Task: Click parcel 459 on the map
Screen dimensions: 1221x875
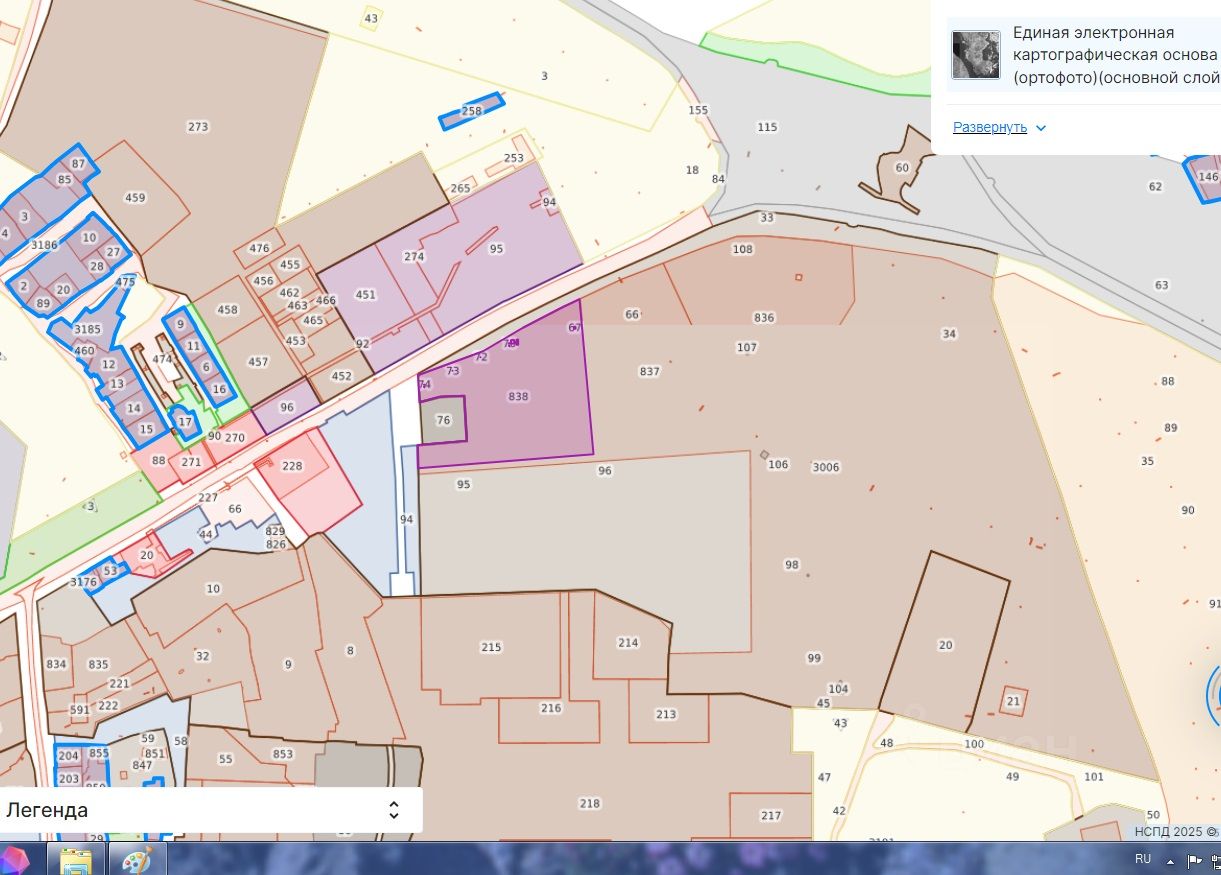Action: 135,198
